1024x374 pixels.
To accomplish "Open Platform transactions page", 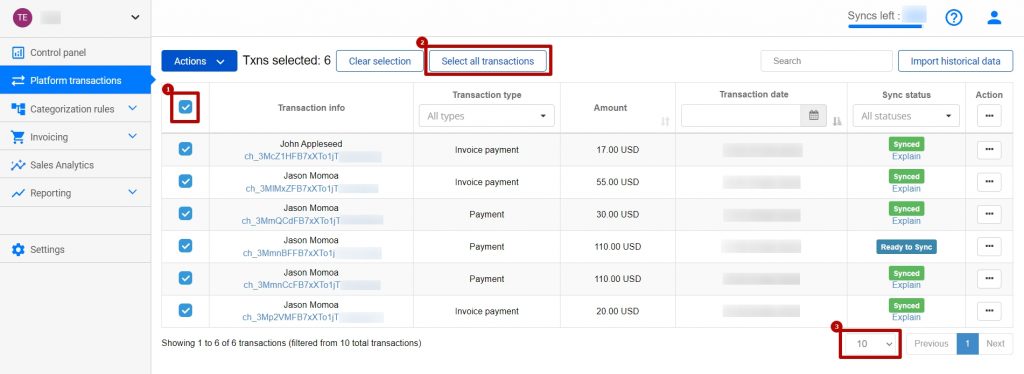I will click(75, 80).
